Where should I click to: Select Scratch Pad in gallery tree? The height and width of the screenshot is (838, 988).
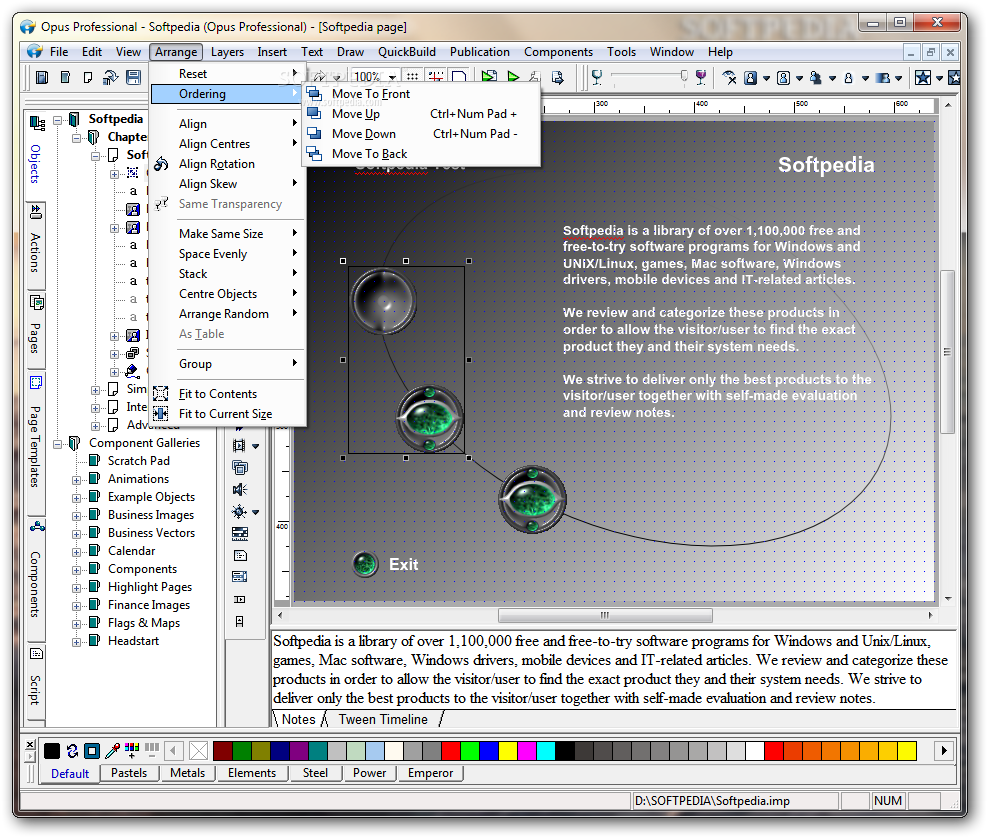click(x=139, y=461)
